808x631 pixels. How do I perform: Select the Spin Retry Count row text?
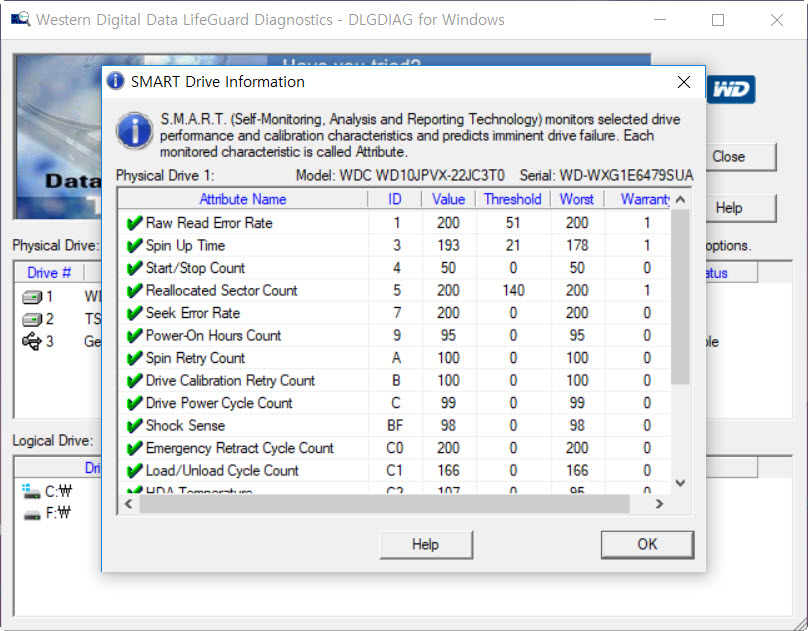[x=195, y=357]
